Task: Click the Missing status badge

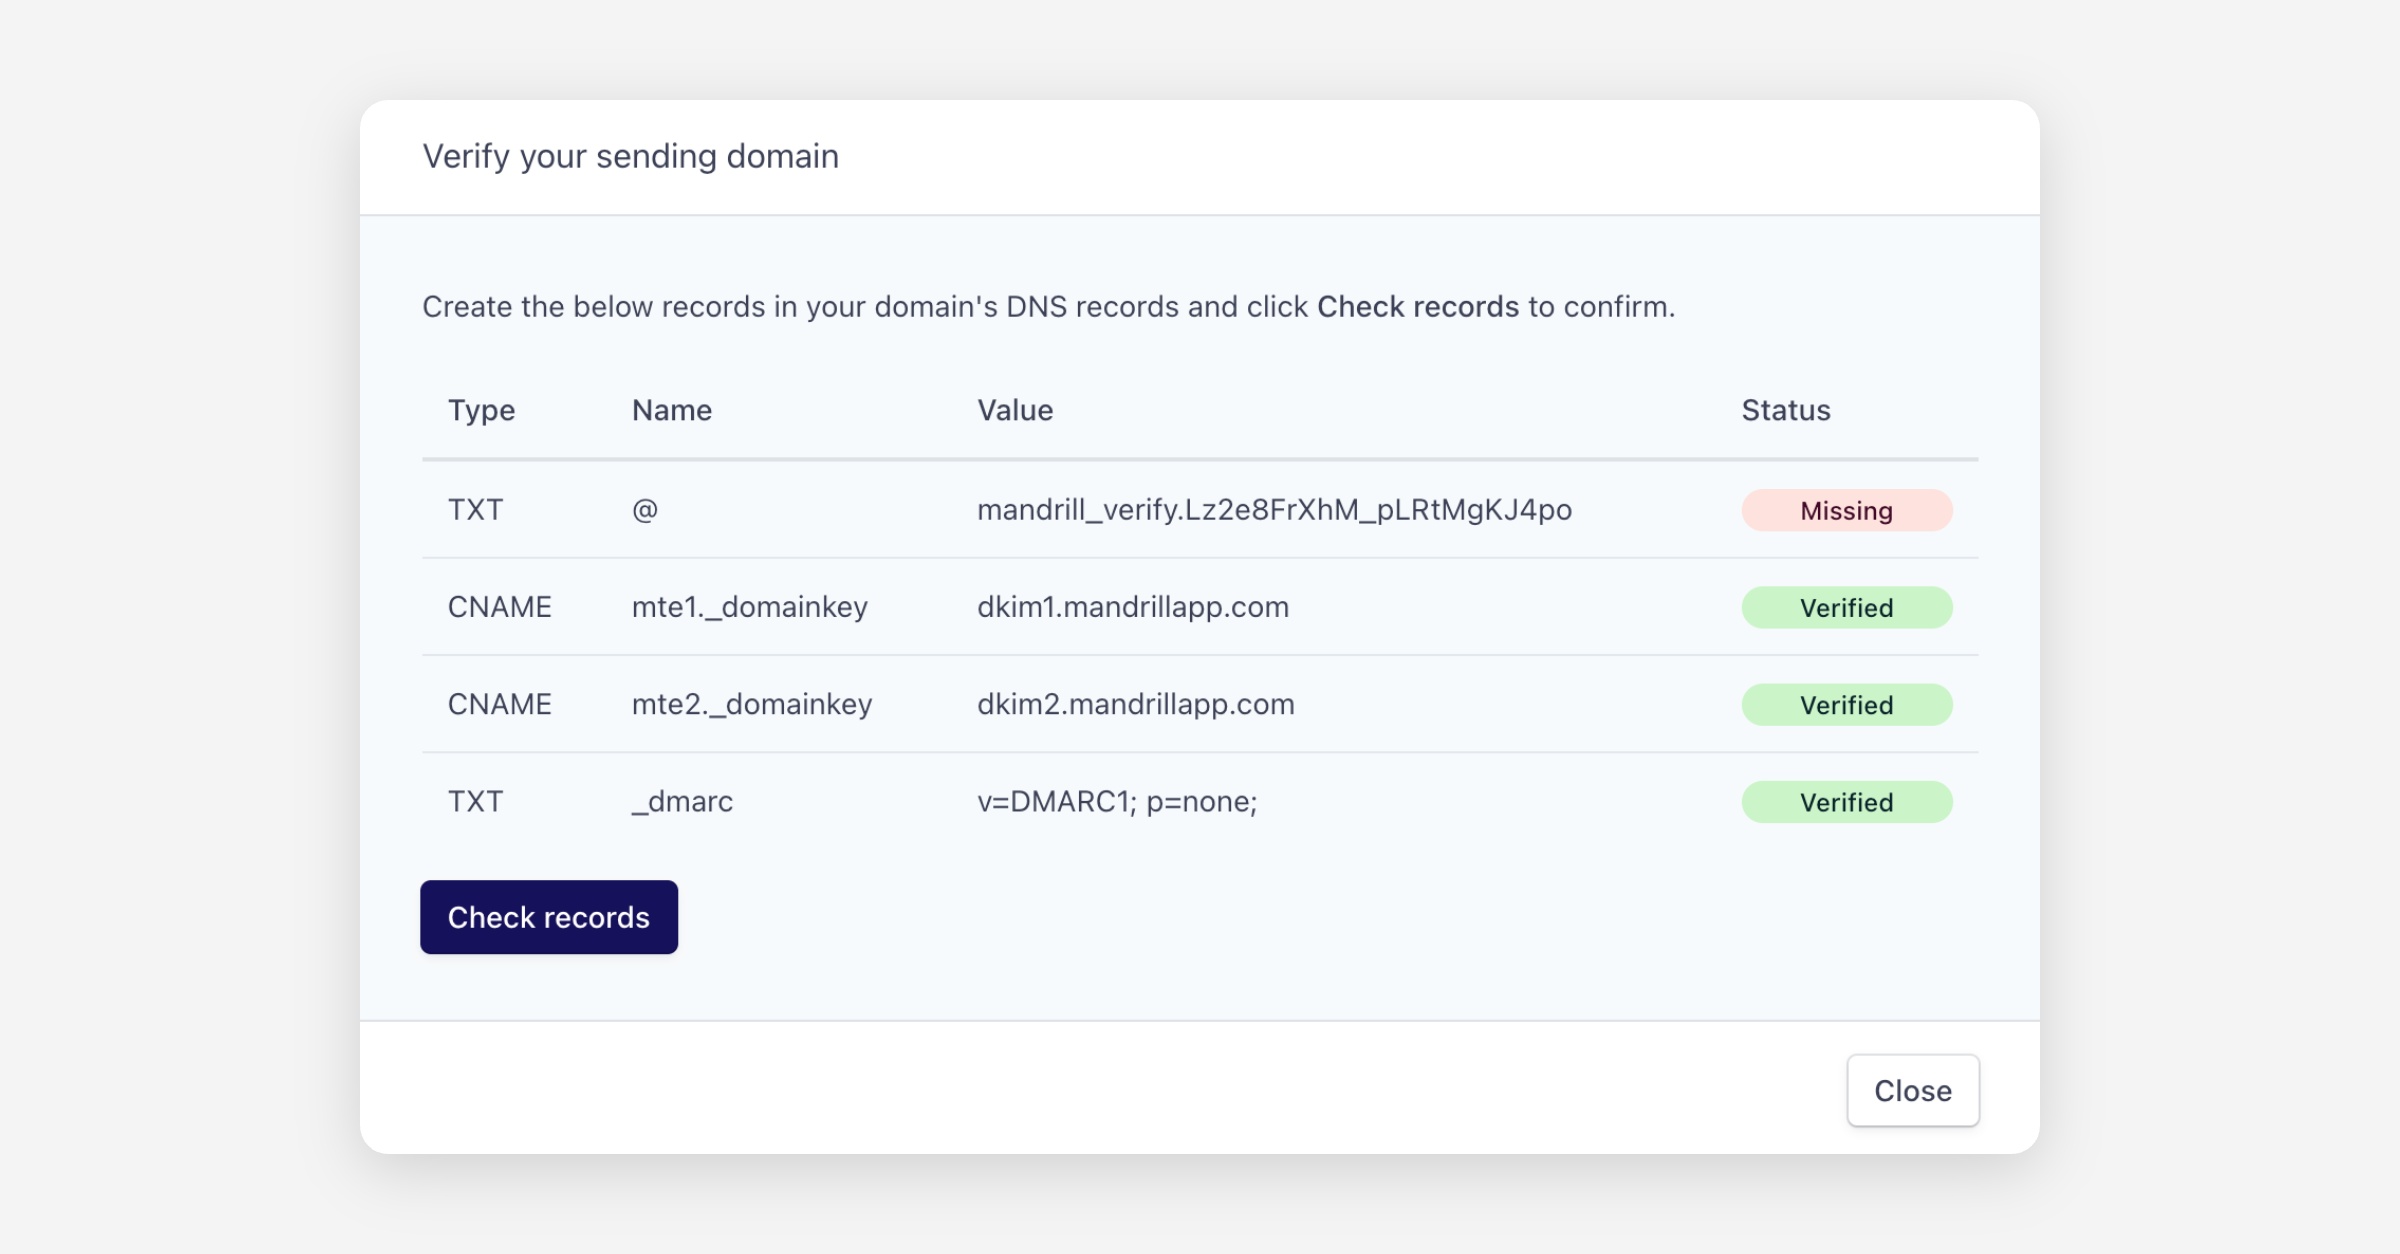Action: 1846,511
